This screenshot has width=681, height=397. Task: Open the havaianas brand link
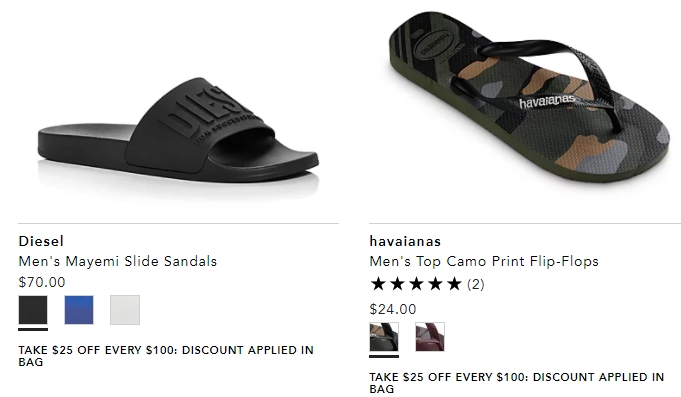click(x=405, y=241)
